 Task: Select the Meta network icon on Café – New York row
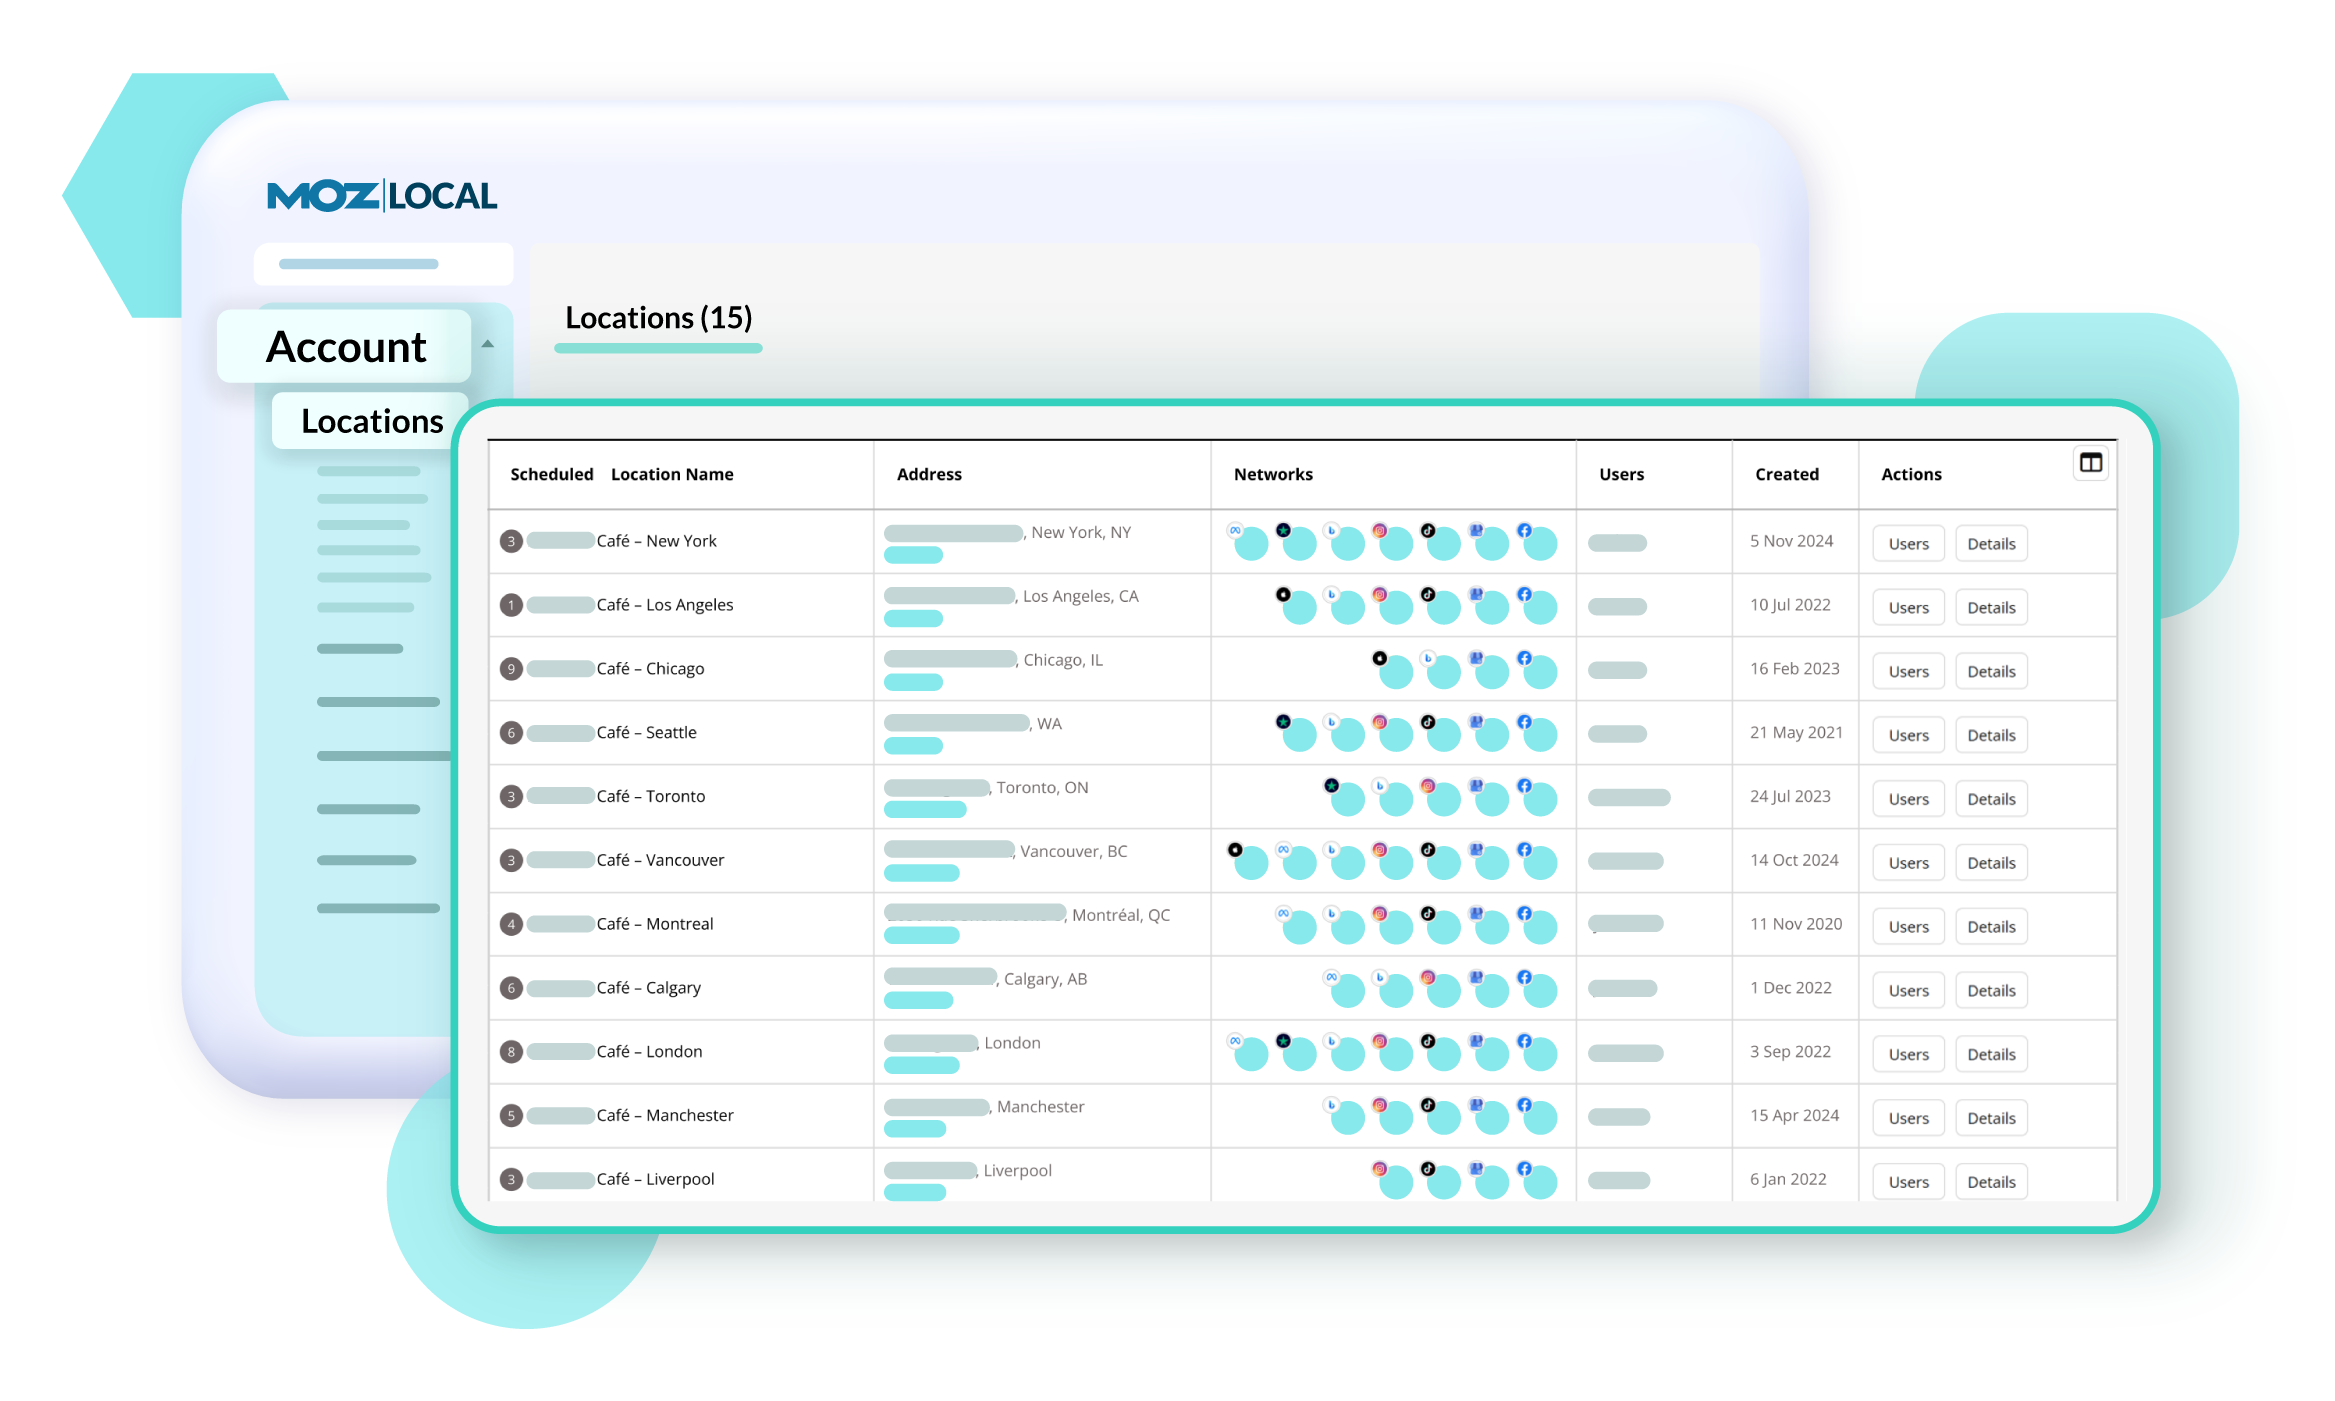pos(1236,529)
